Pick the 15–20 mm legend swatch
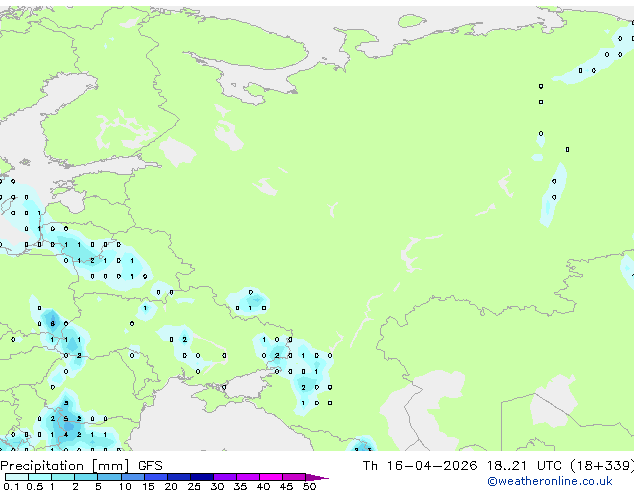The image size is (634, 490). [156, 477]
